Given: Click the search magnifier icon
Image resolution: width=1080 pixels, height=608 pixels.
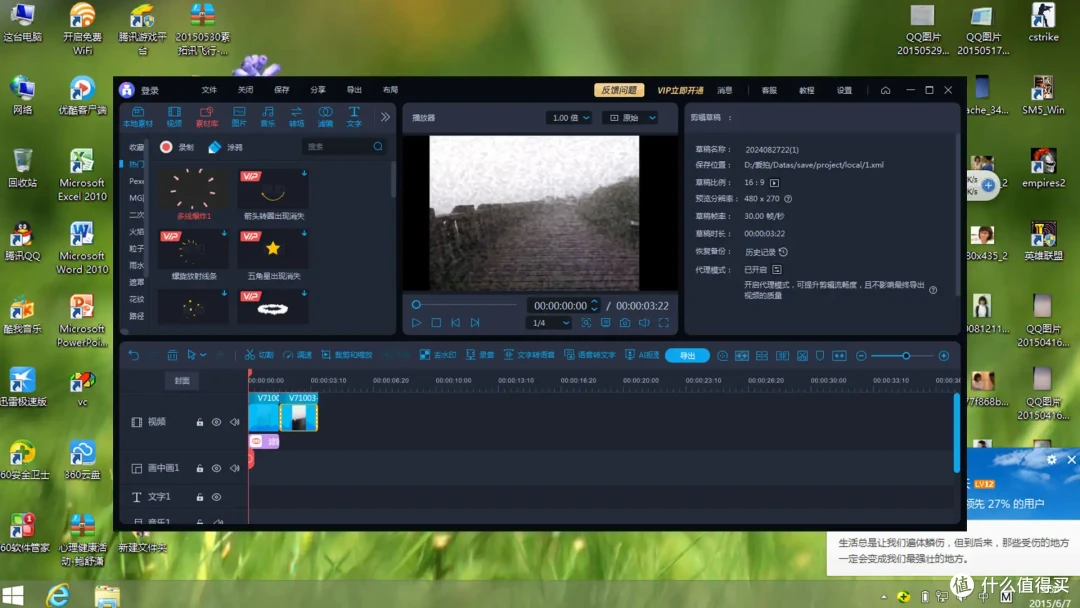Looking at the screenshot, I should click(x=378, y=147).
